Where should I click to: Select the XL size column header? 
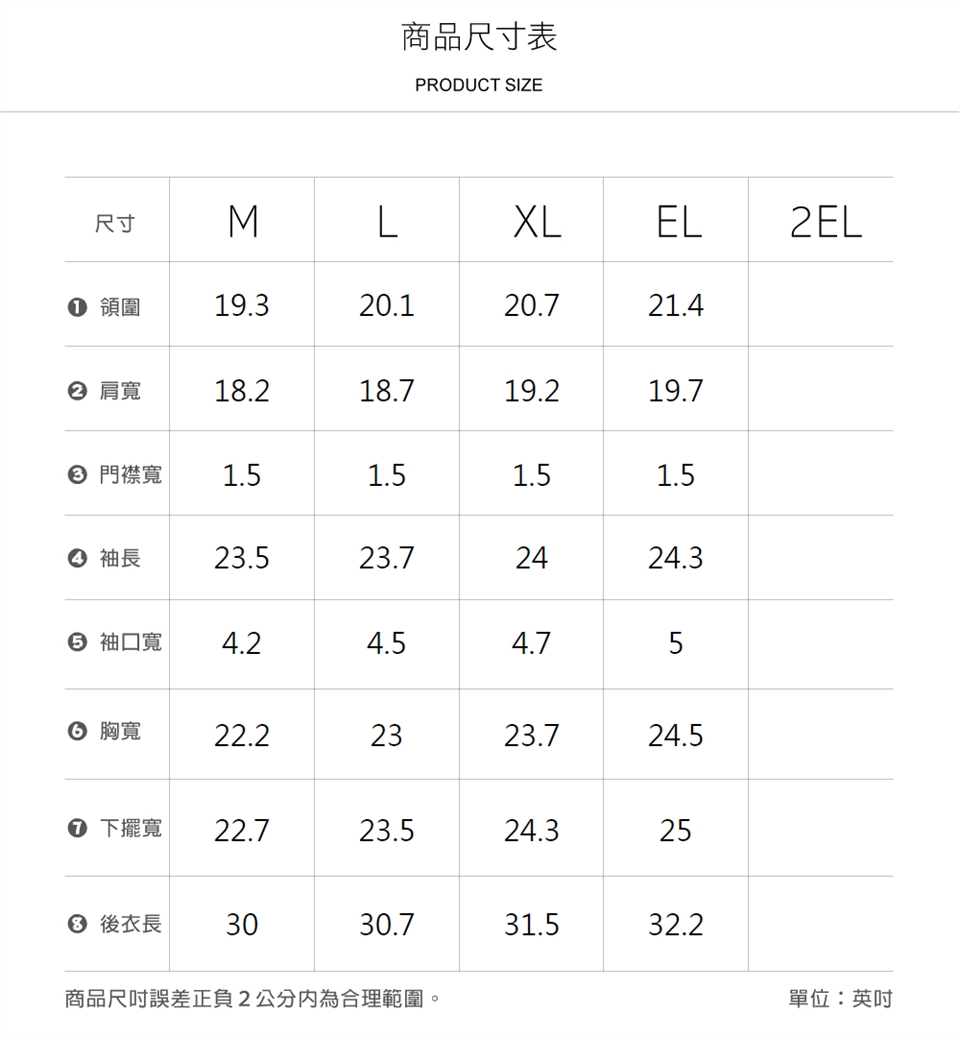tap(532, 223)
